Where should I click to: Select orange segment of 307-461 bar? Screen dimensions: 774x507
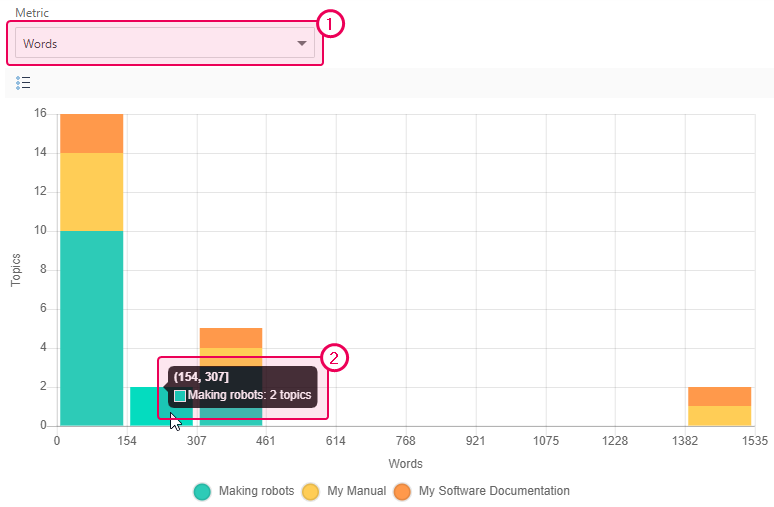(x=231, y=338)
